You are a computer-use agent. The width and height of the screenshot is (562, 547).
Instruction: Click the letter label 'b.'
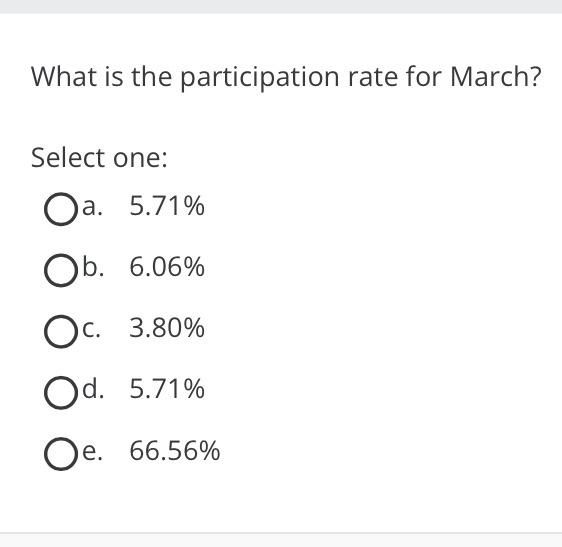coord(93,266)
